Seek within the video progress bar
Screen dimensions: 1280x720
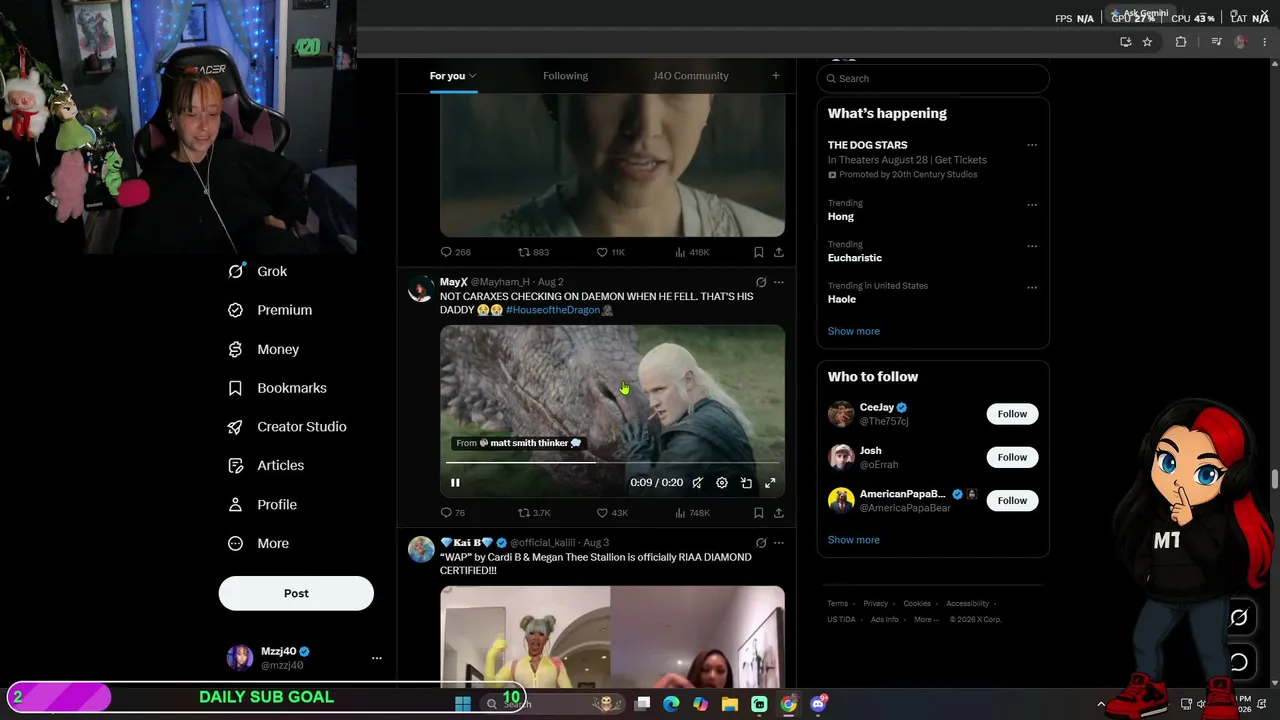click(612, 463)
